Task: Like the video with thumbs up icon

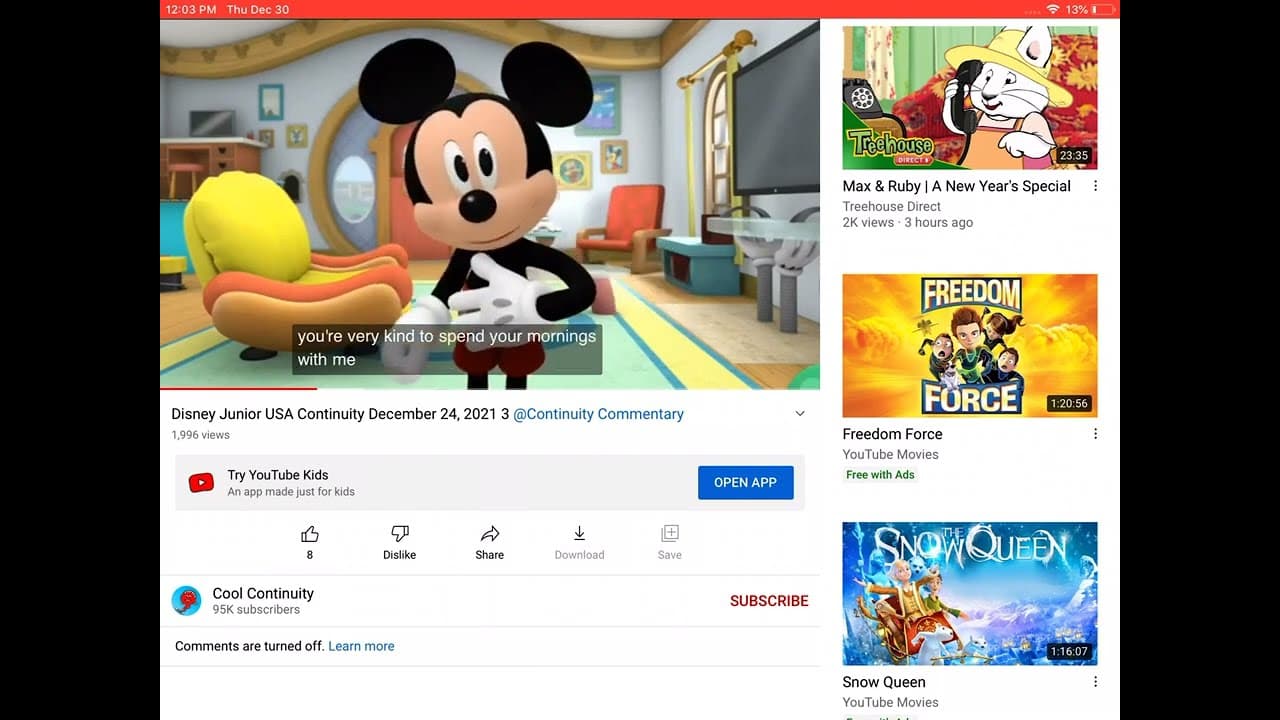Action: 310,534
